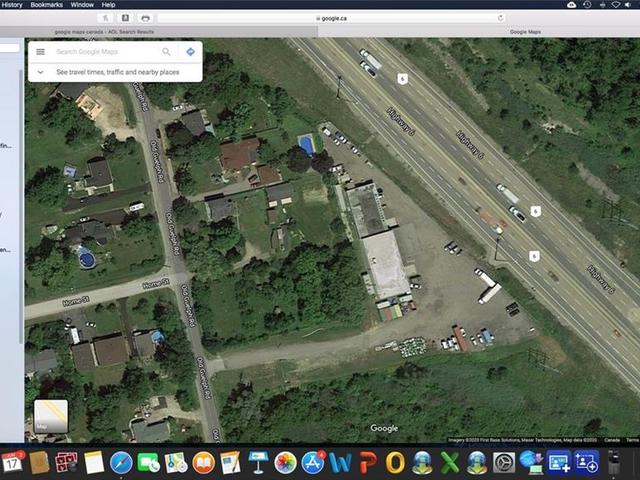Click the Canada link in the map footer
This screenshot has width=640, height=480.
611,440
